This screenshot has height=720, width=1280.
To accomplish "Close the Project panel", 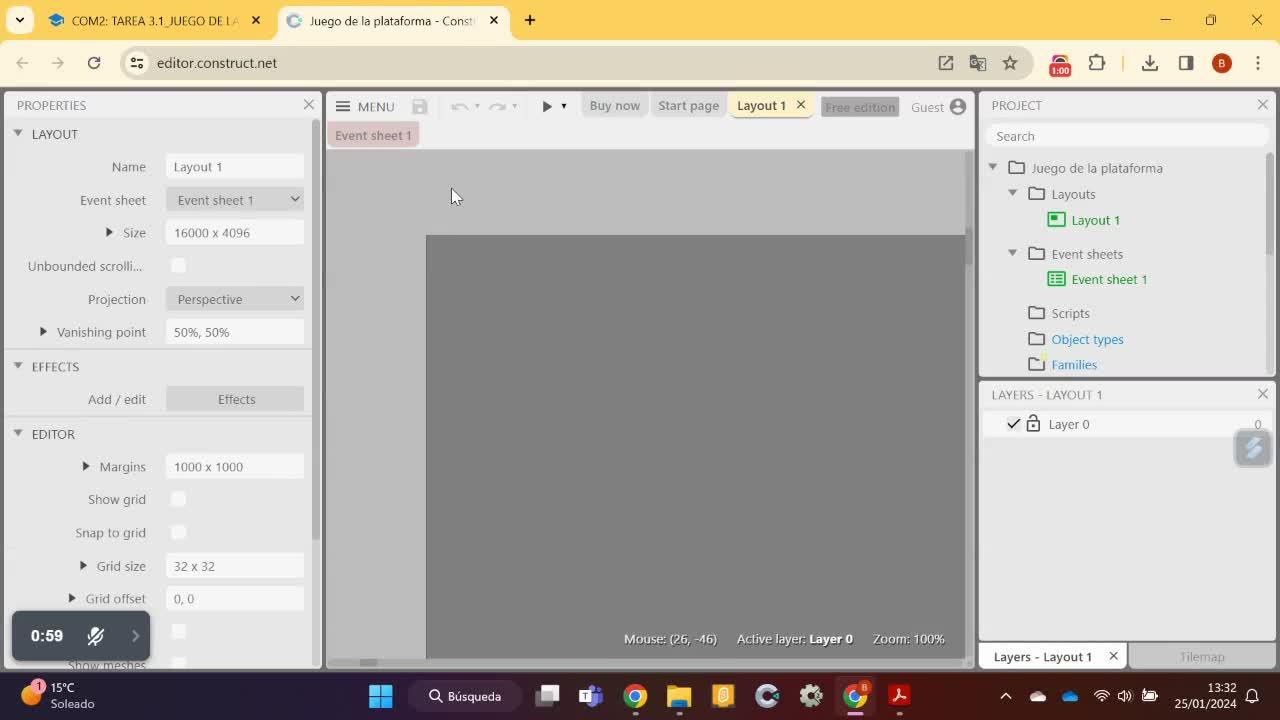I will [1262, 105].
